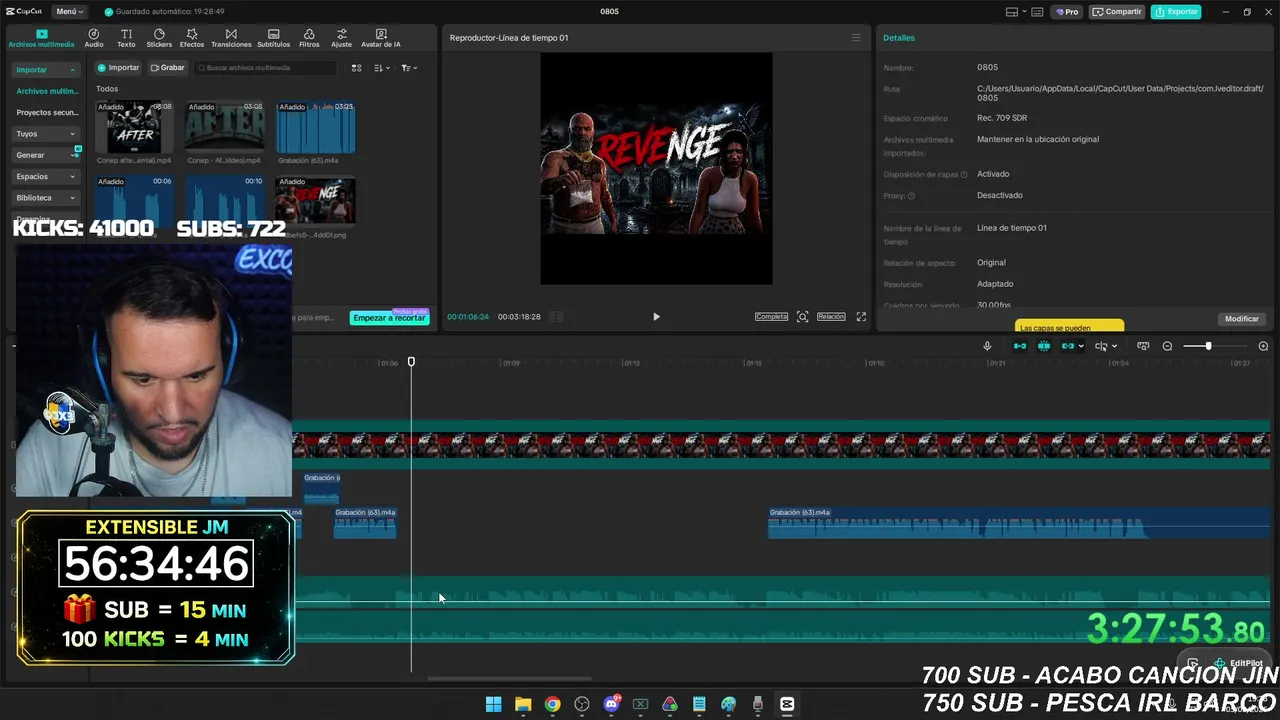1280x720 pixels.
Task: Open the Ajuste panel icon
Action: [x=342, y=38]
